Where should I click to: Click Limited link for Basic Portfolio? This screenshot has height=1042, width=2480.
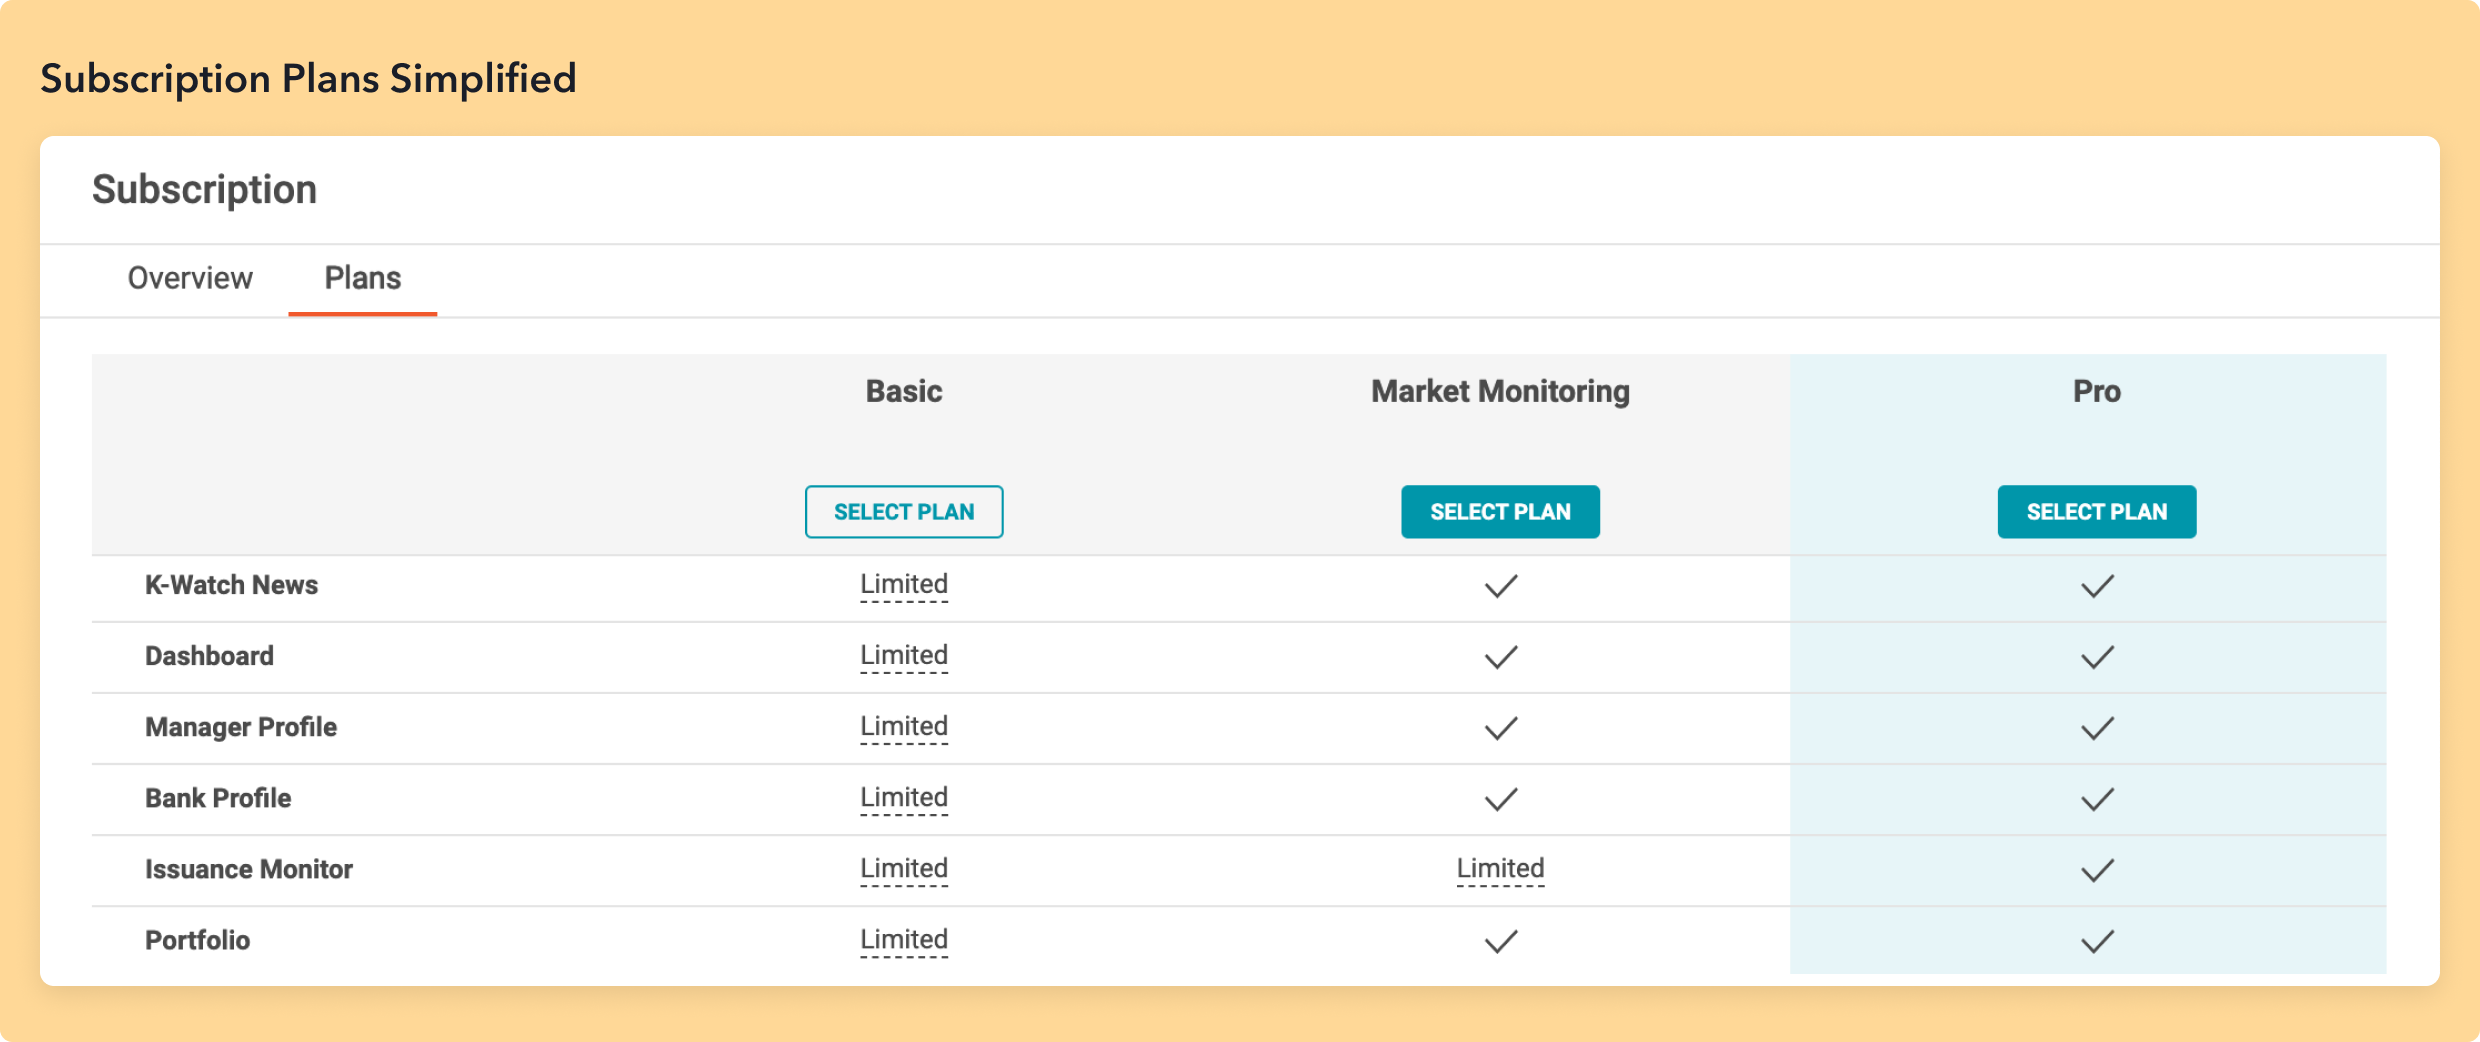(x=903, y=940)
